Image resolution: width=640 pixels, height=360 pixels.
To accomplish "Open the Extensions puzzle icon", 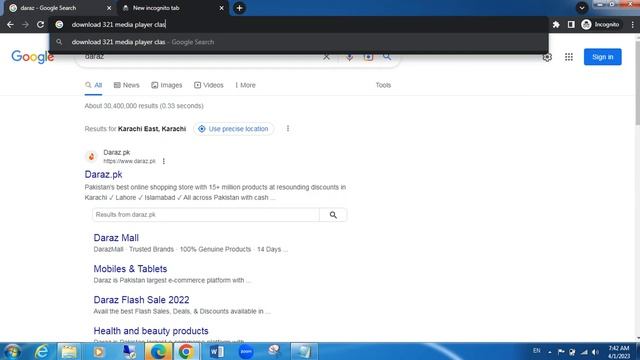I will click(556, 24).
